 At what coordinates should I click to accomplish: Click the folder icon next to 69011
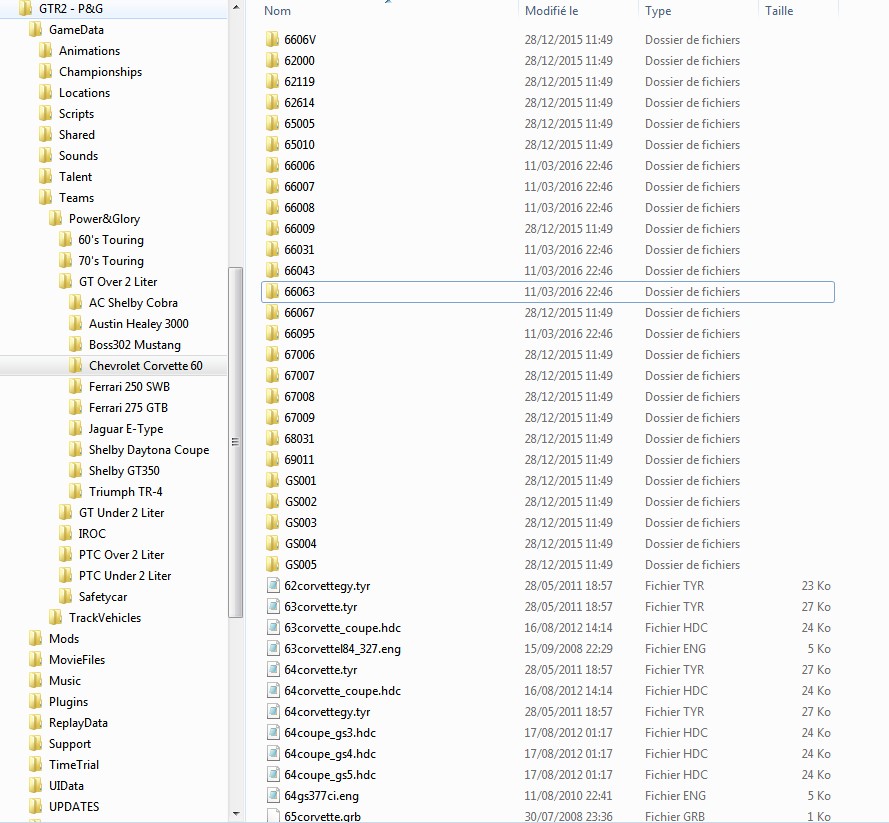[273, 459]
